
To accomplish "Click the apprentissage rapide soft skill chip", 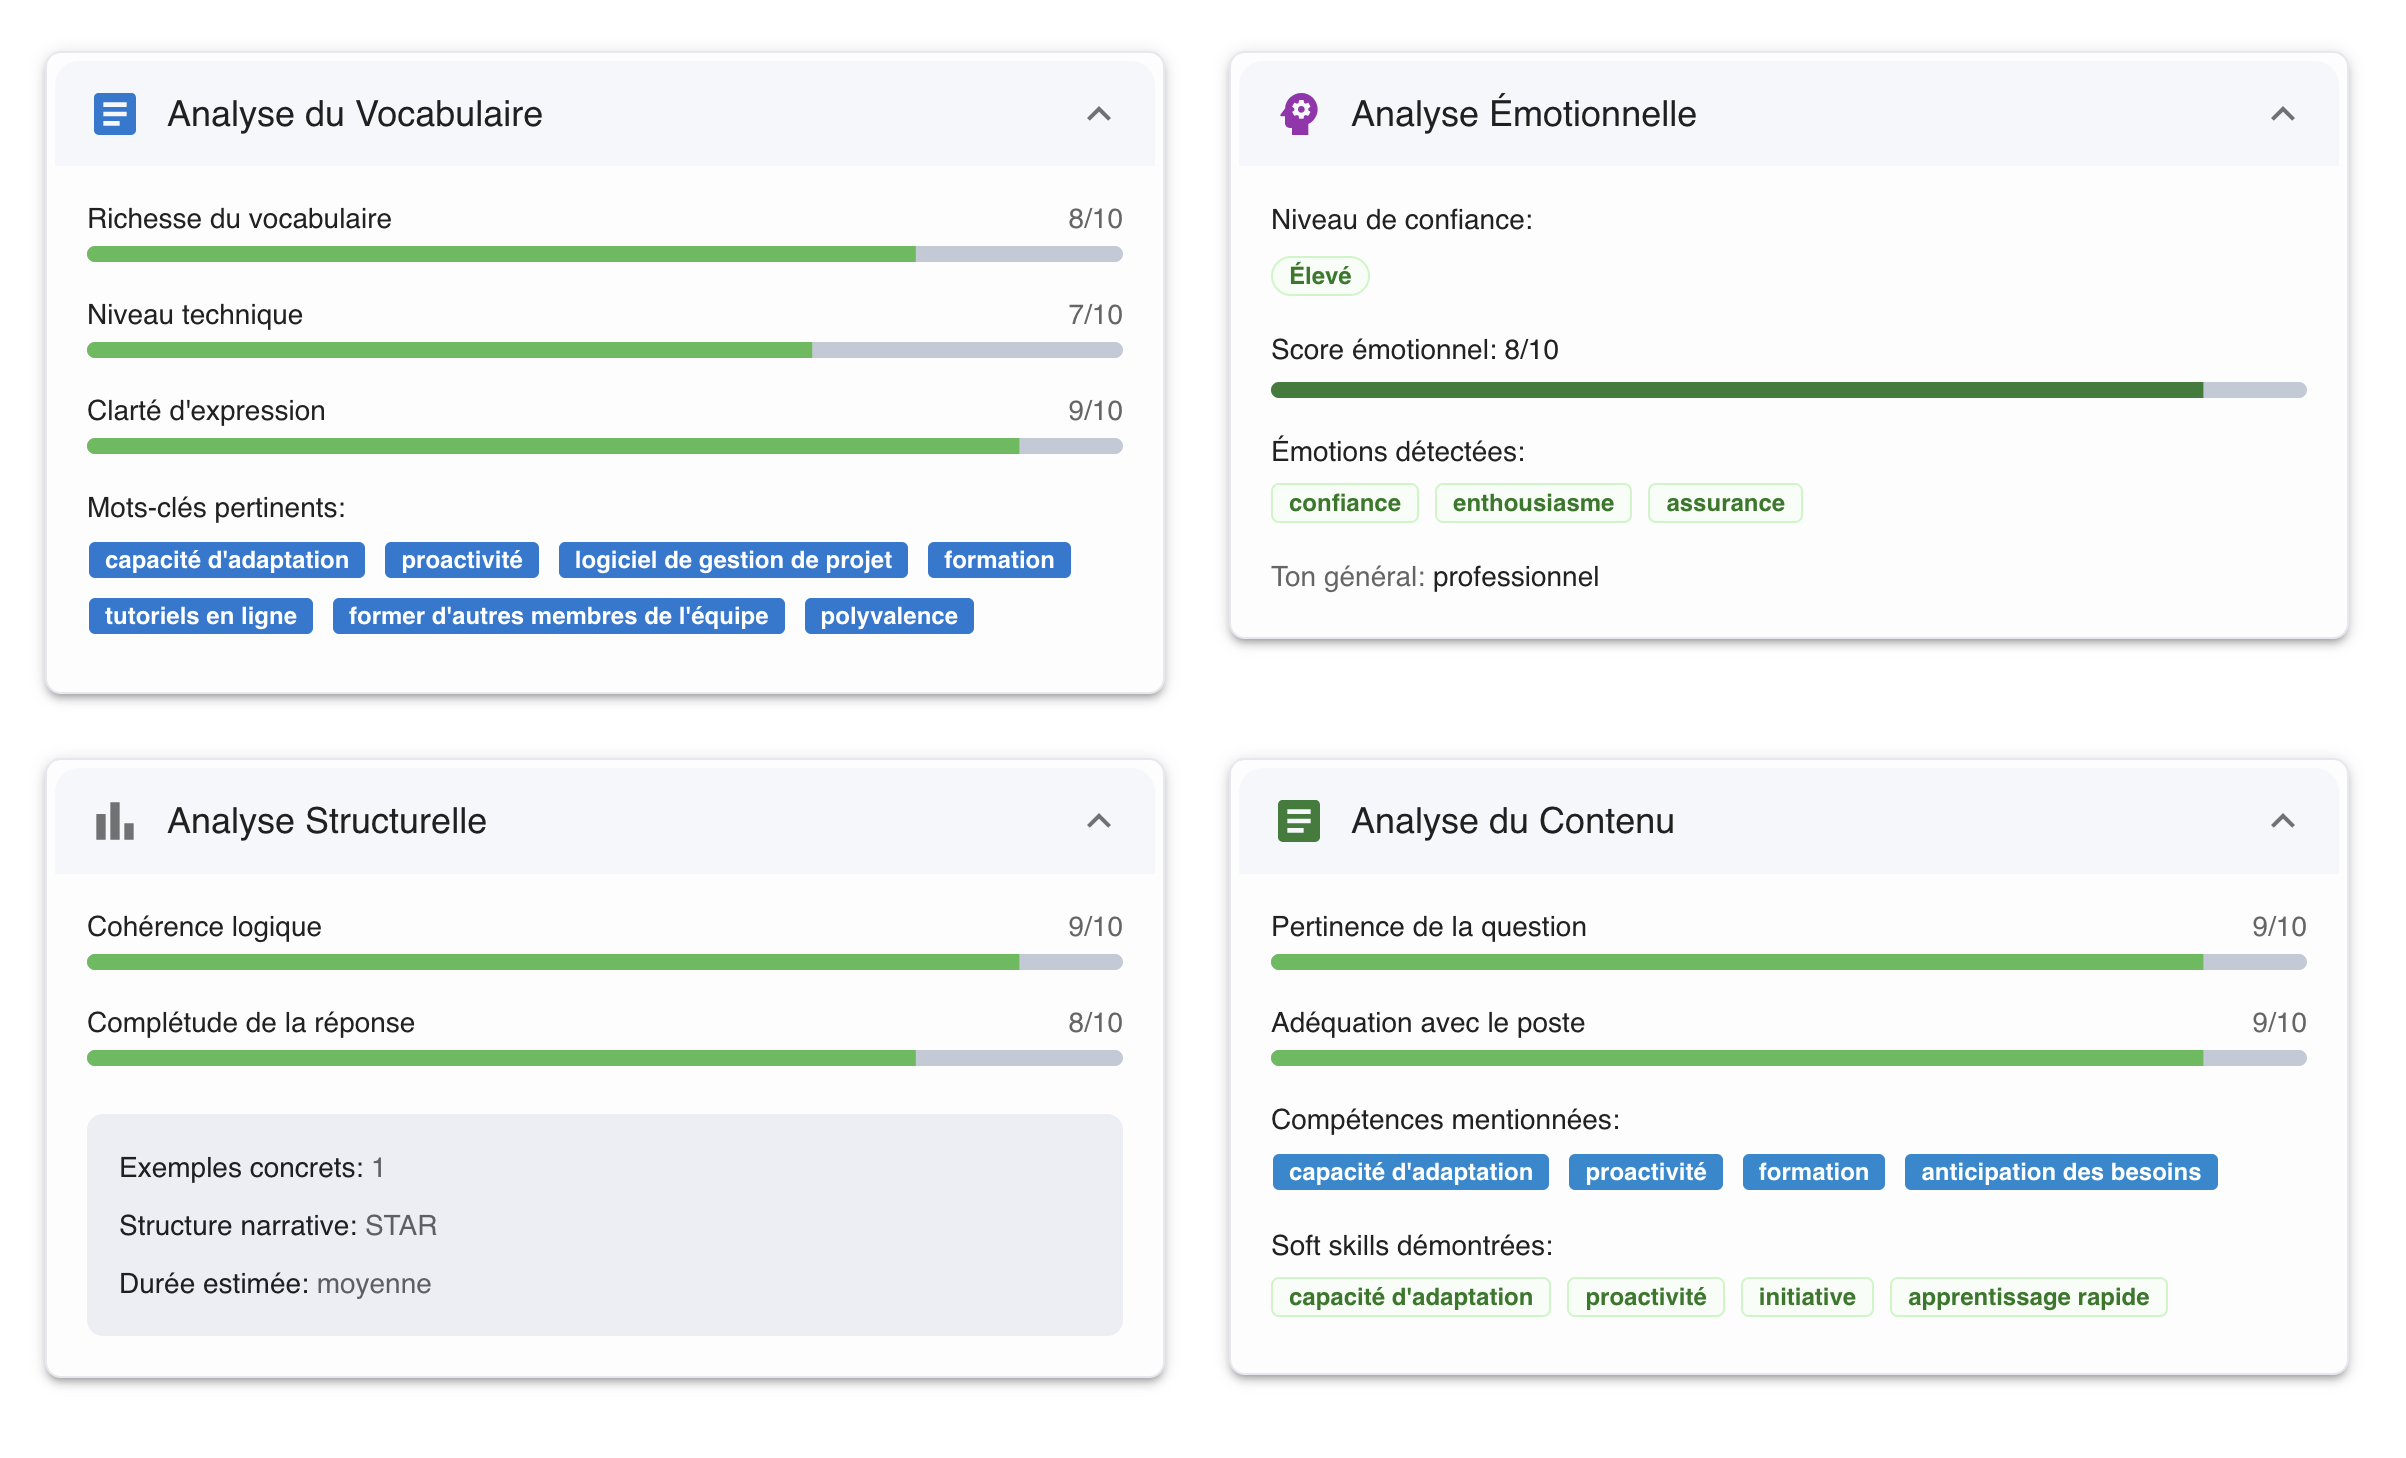I will pyautogui.click(x=2029, y=1297).
